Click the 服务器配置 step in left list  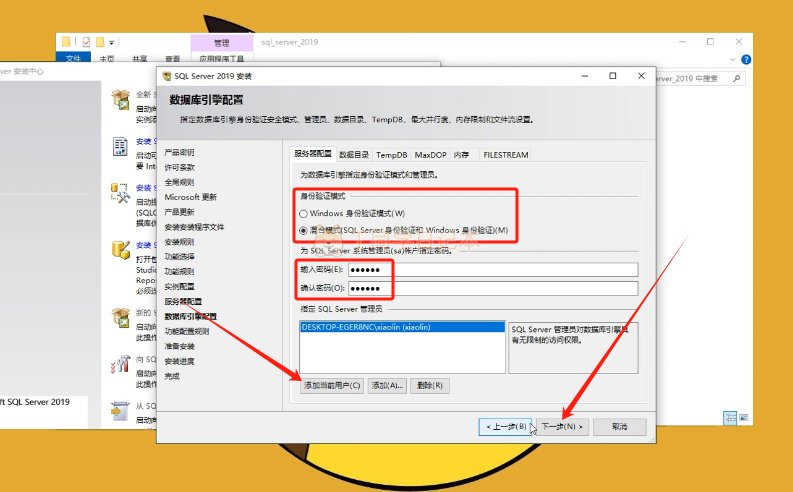[x=183, y=301]
